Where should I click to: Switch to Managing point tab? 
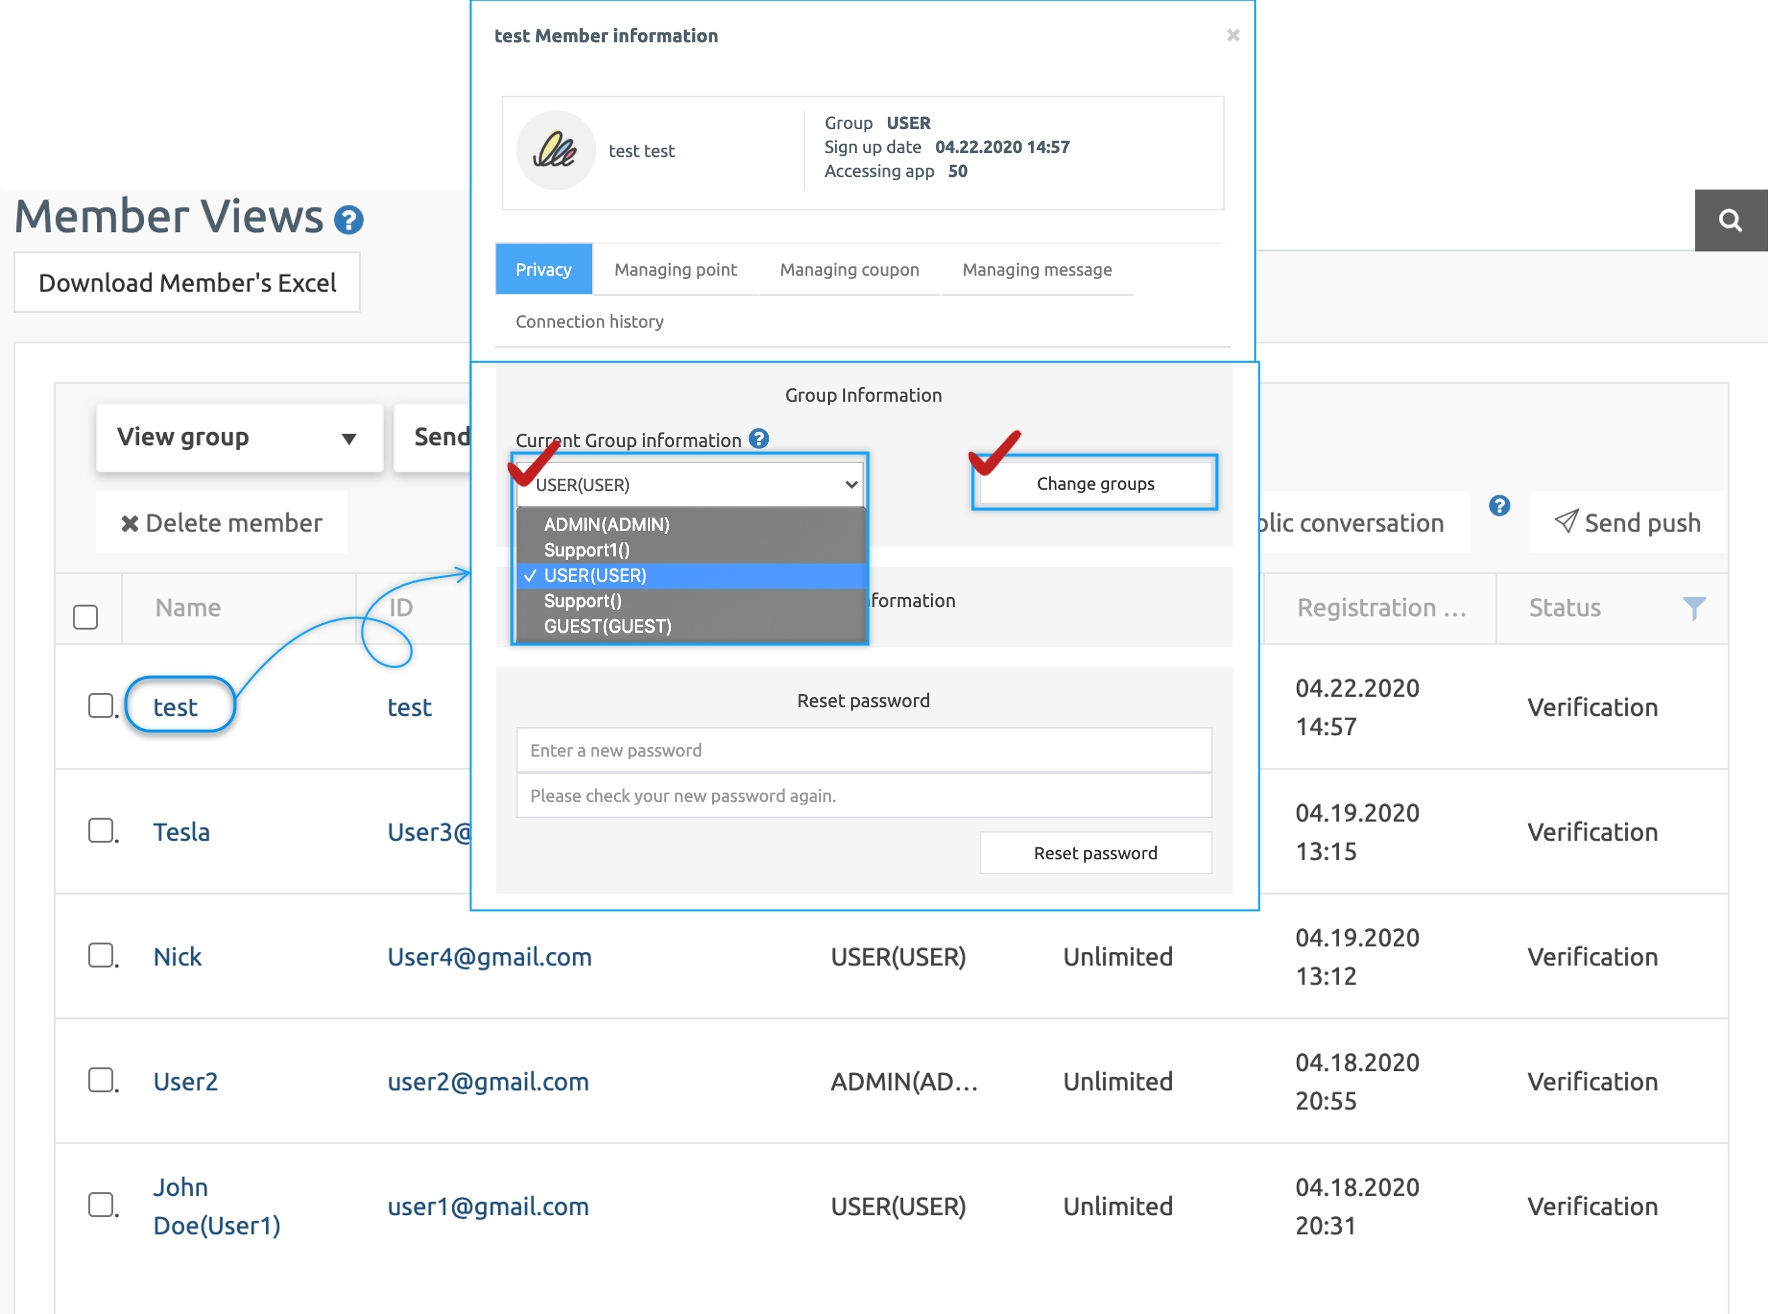[x=676, y=270]
